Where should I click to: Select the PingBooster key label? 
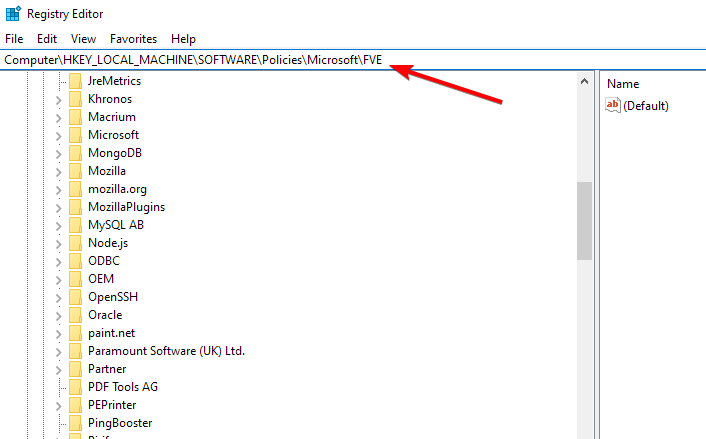pyautogui.click(x=120, y=423)
